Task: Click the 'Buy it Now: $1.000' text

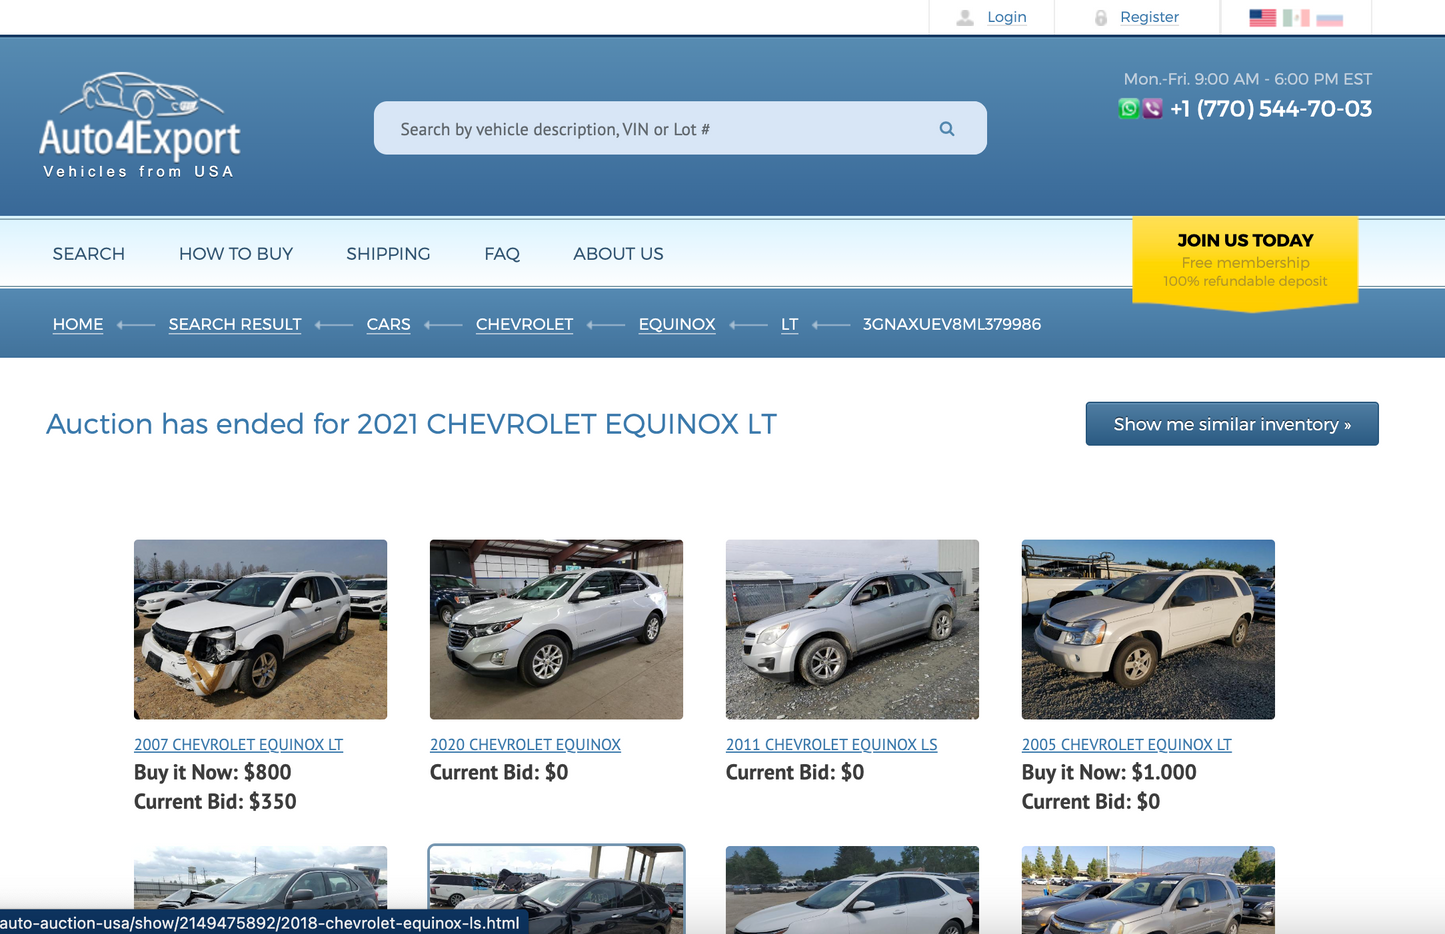Action: tap(1109, 772)
